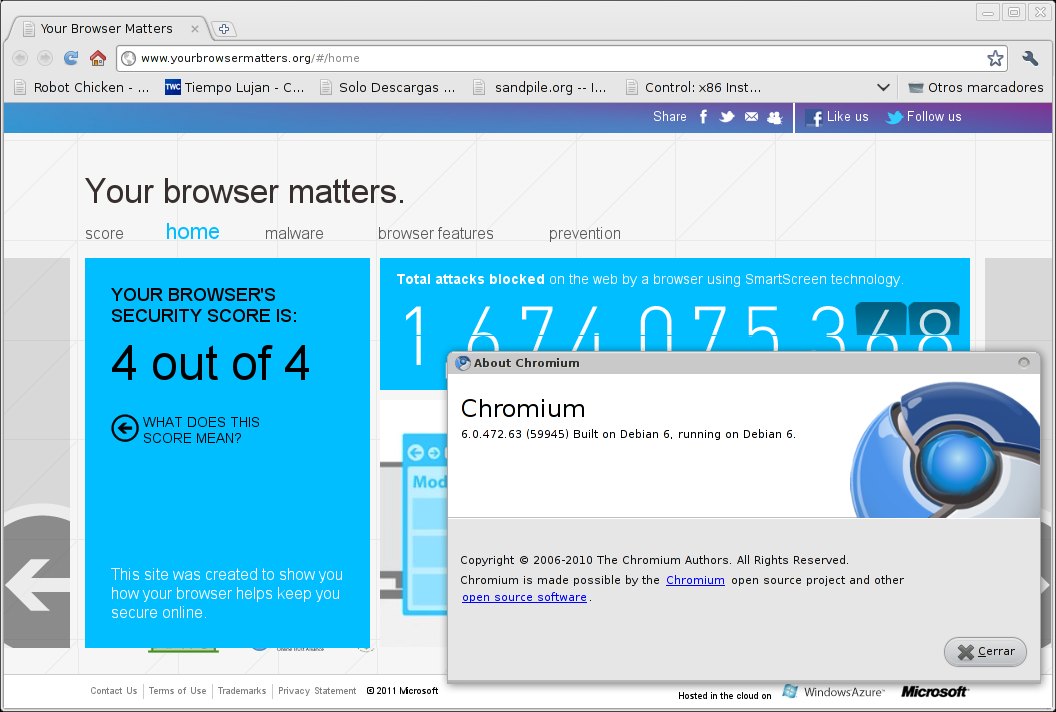Image resolution: width=1056 pixels, height=712 pixels.
Task: Share the page by email envelope icon
Action: click(752, 117)
